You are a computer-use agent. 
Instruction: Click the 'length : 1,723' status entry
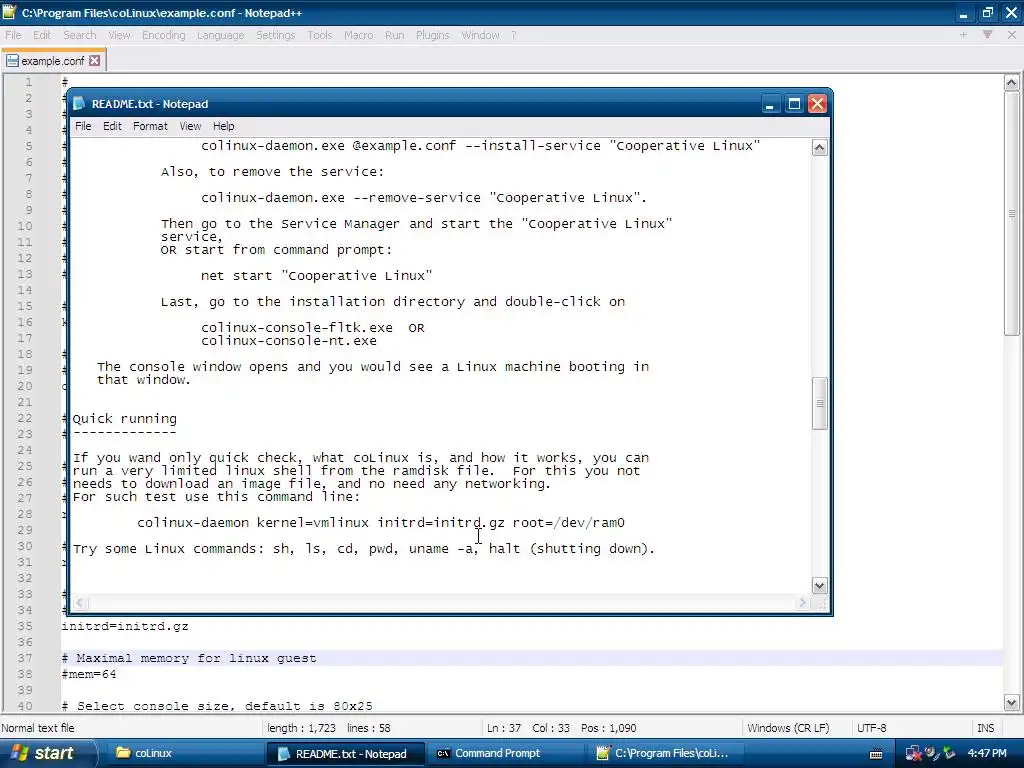(301, 728)
